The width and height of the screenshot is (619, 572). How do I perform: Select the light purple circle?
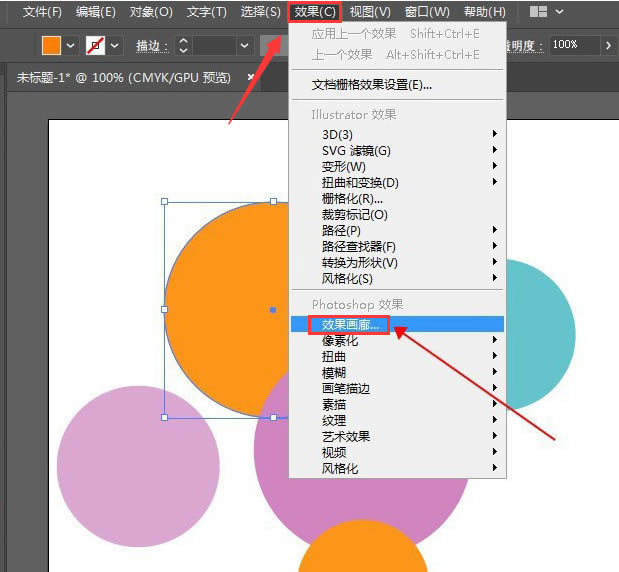click(x=138, y=466)
